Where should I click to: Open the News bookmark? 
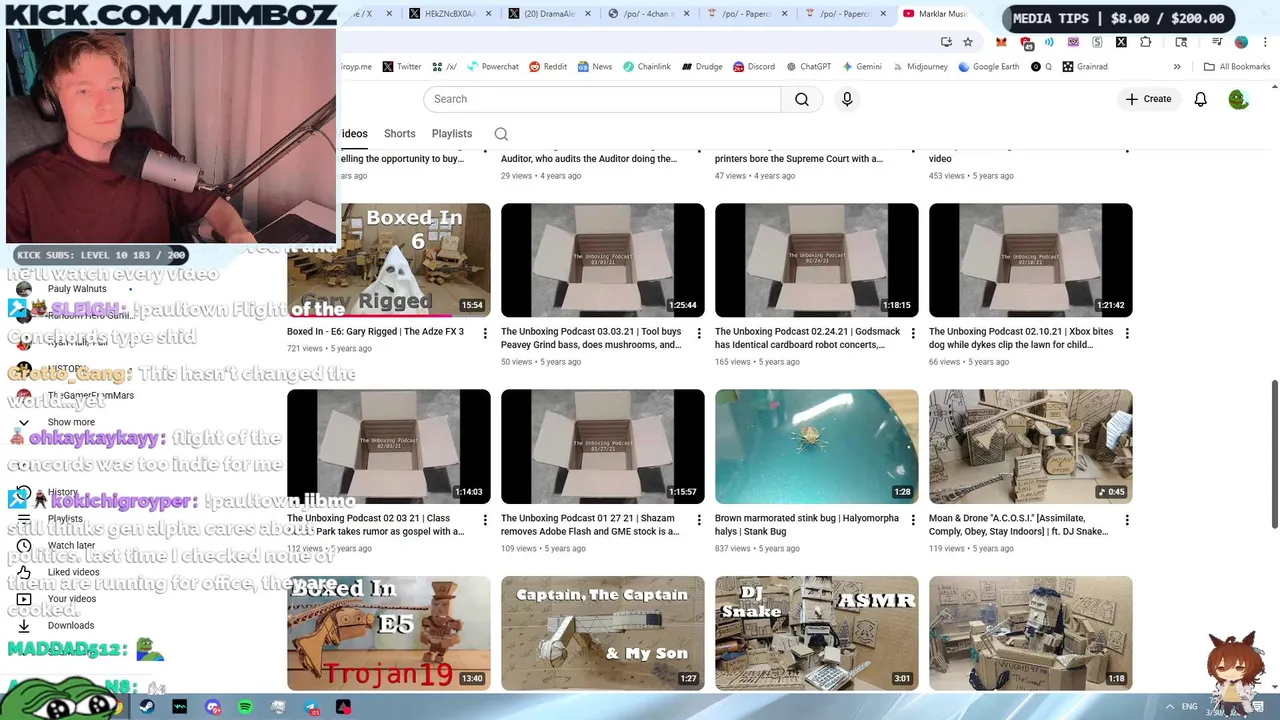594,67
